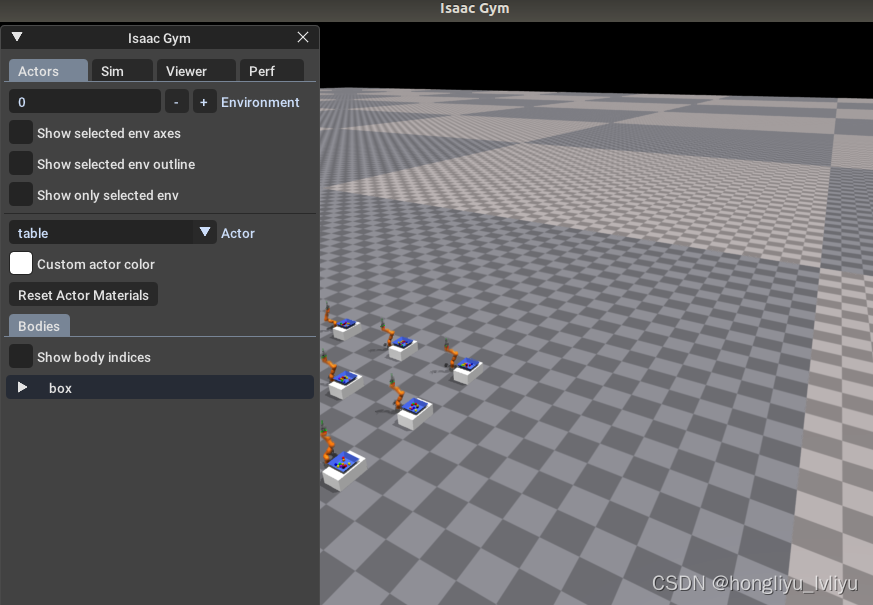Image resolution: width=873 pixels, height=605 pixels.
Task: Close the Isaac Gym panel
Action: point(303,37)
